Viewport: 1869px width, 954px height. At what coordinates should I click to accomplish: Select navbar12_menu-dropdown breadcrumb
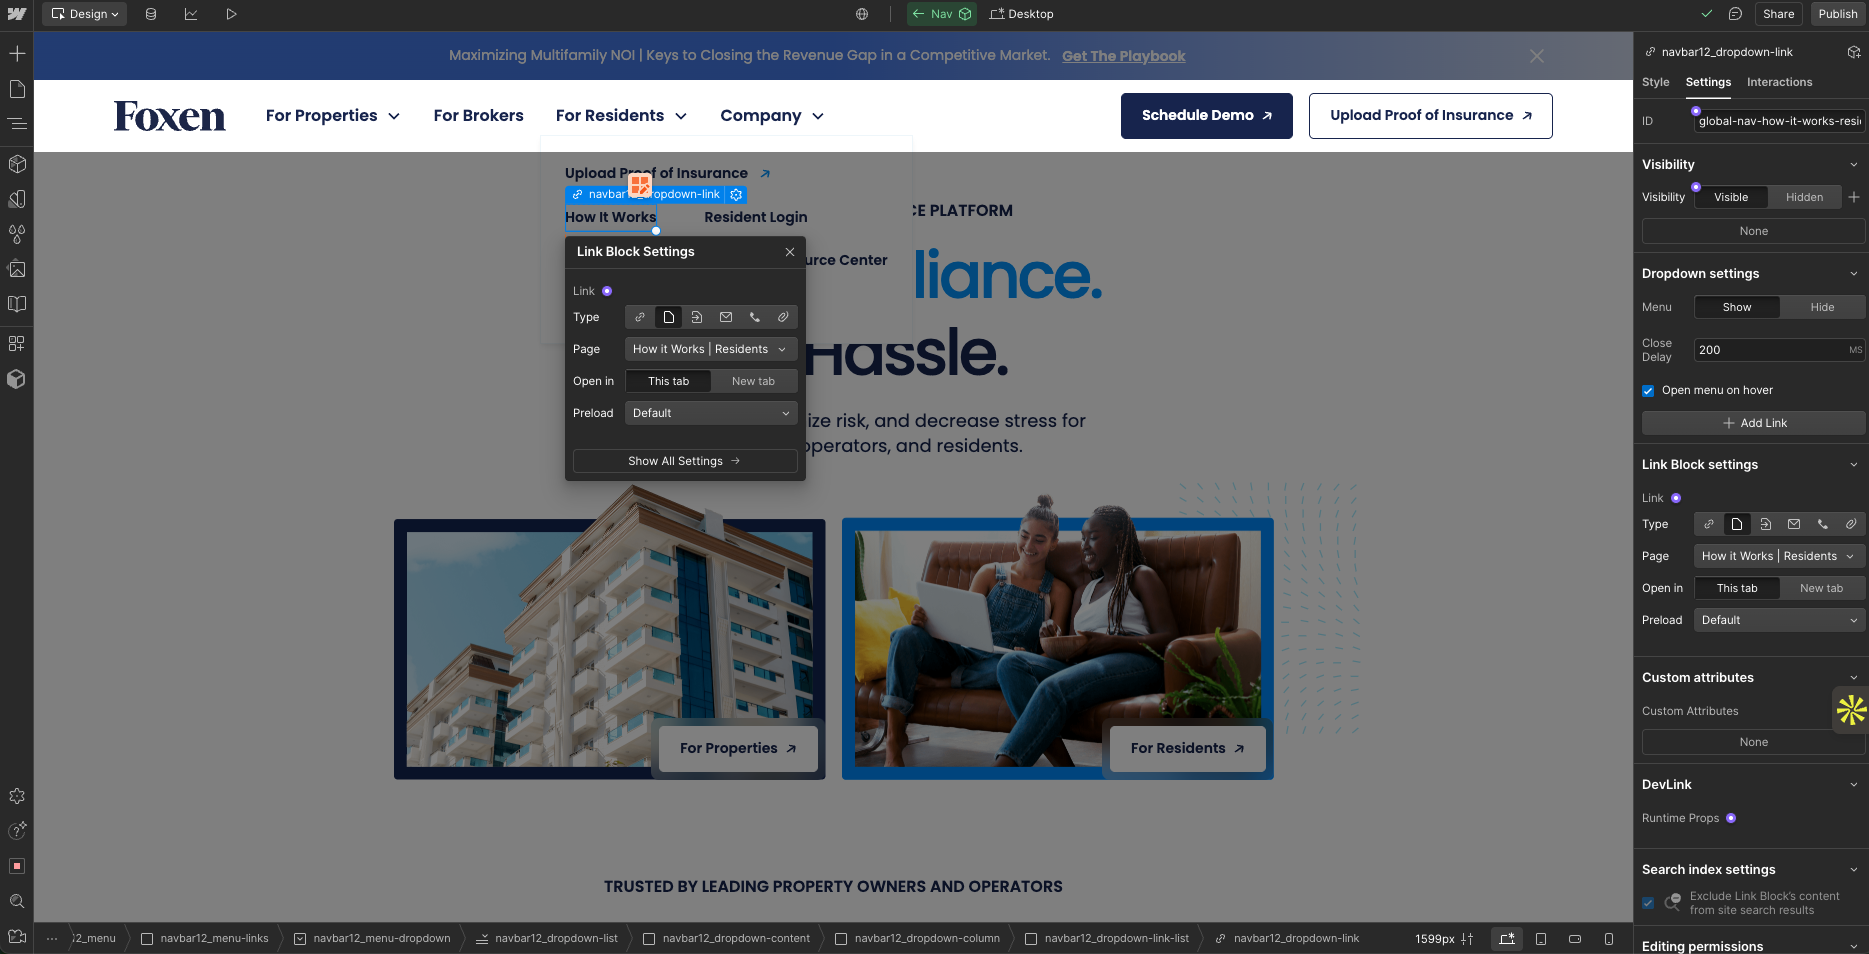tap(371, 939)
